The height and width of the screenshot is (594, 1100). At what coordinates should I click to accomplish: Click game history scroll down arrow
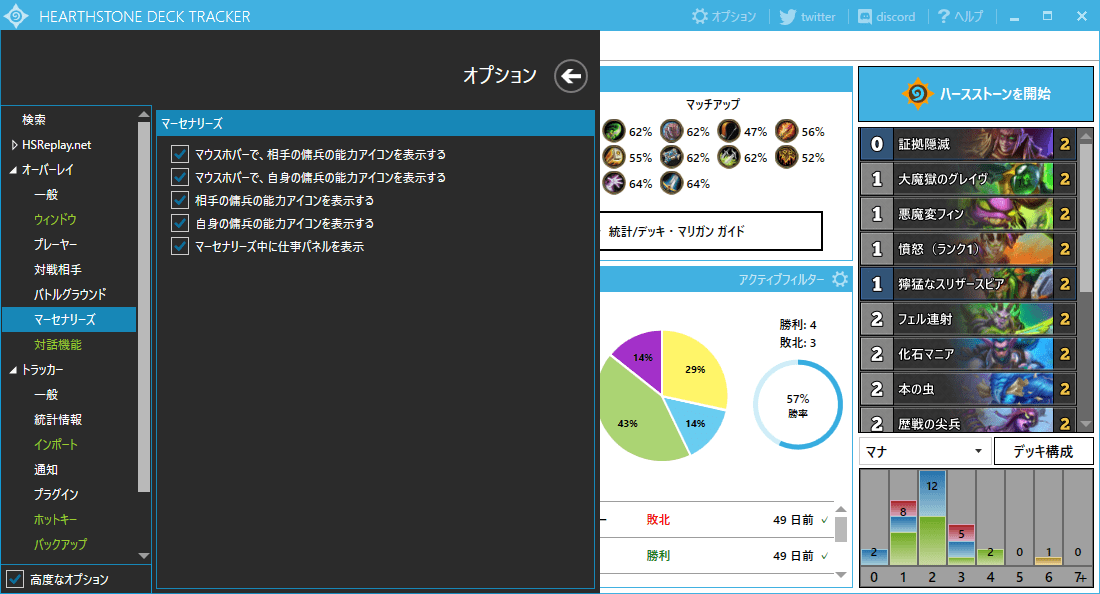(x=840, y=574)
